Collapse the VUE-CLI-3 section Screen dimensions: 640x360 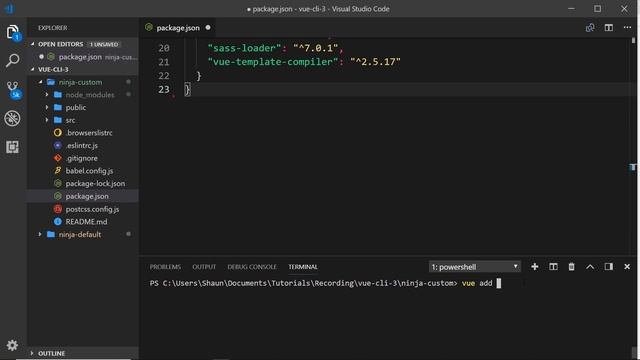[33, 69]
